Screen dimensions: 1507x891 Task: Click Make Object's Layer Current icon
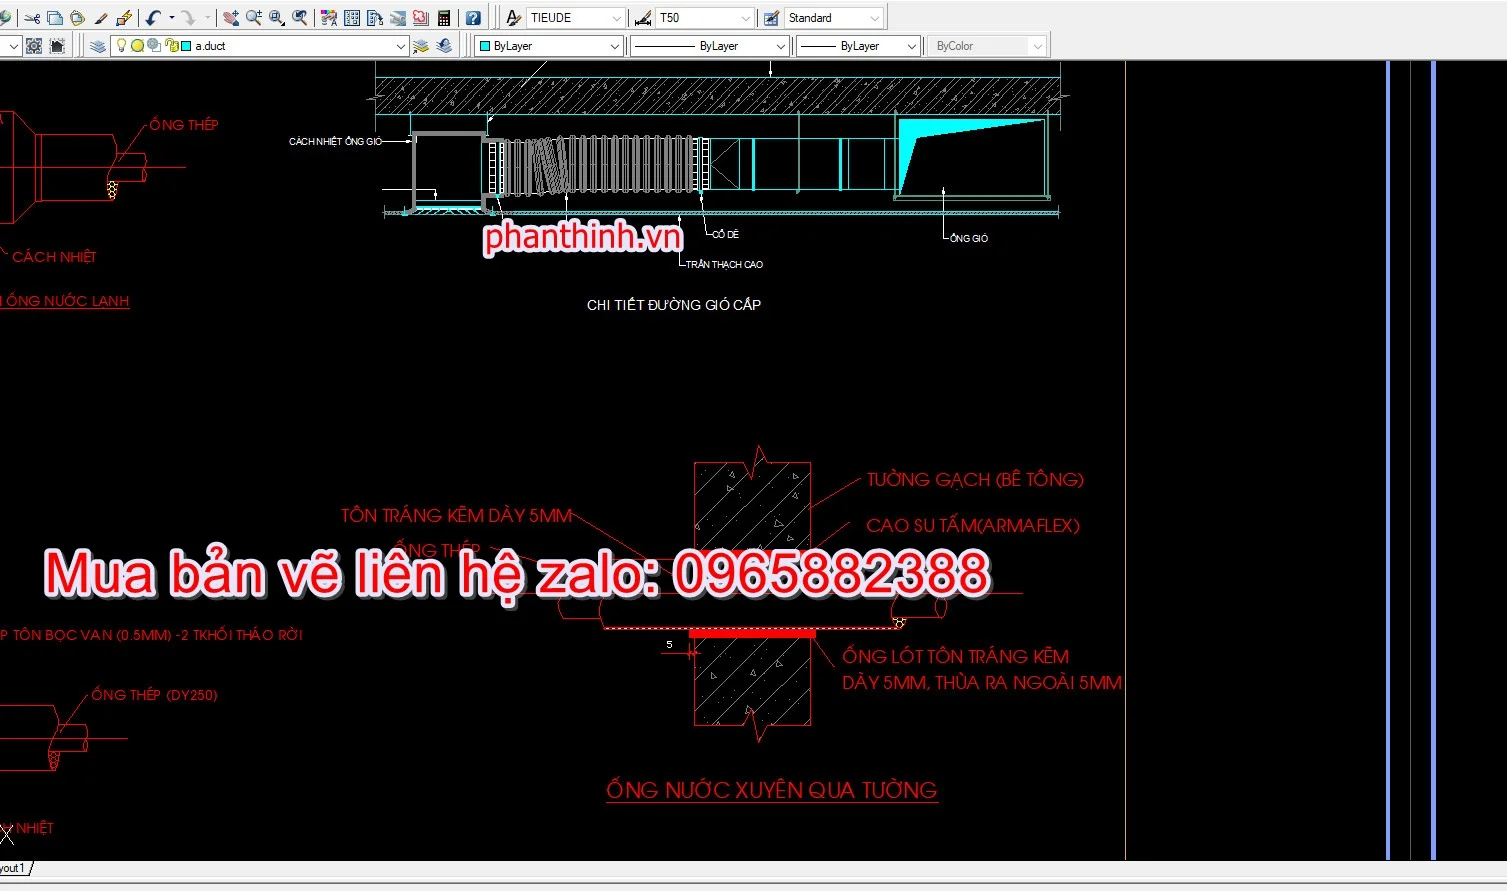coord(421,46)
